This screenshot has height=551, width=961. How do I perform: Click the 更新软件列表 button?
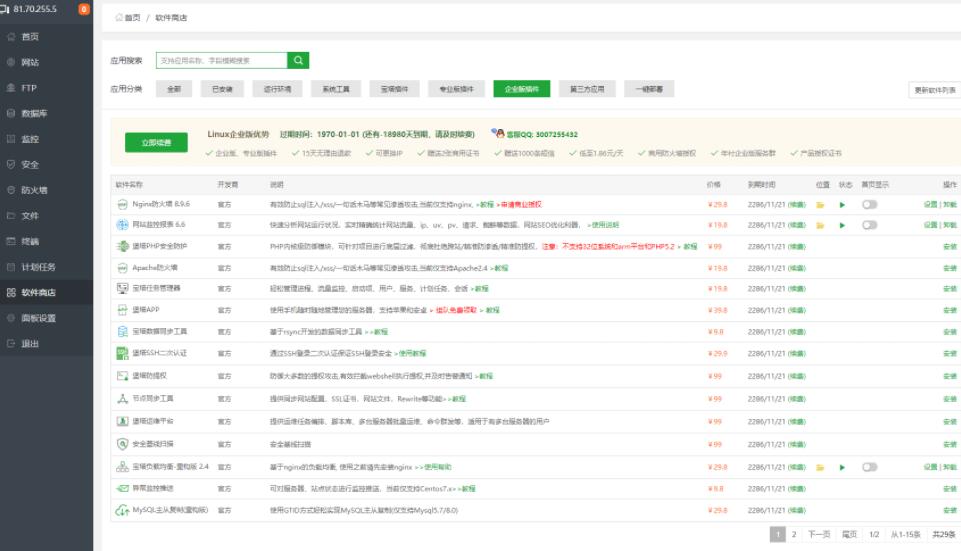click(x=935, y=90)
